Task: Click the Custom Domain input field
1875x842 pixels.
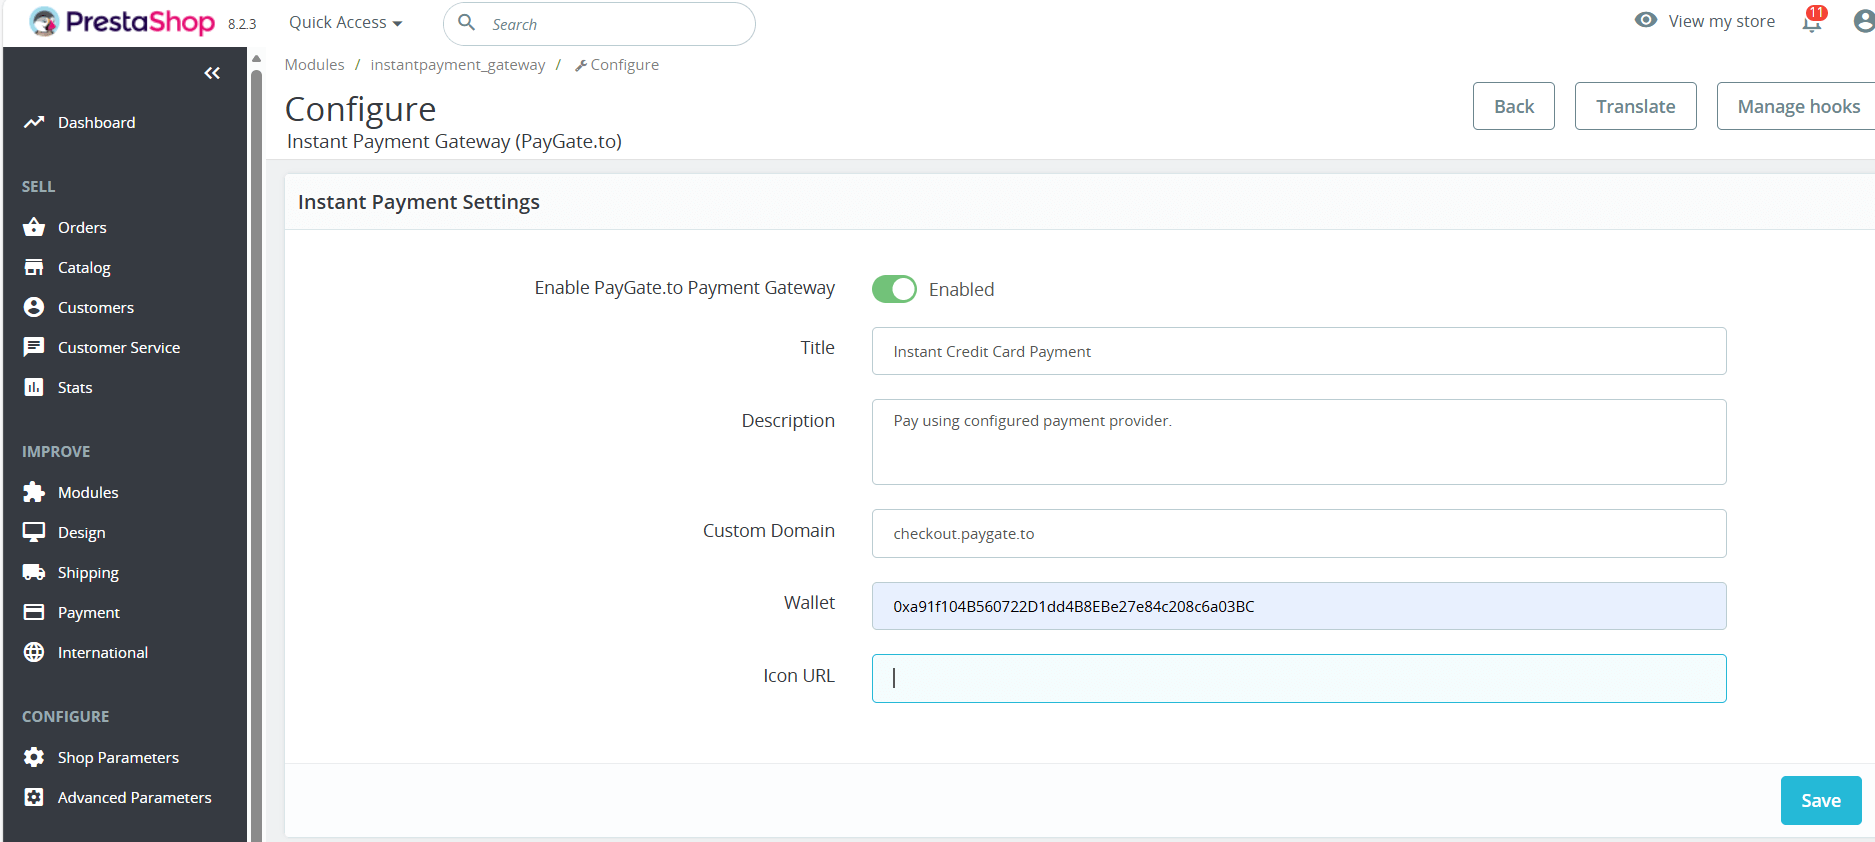Action: 1299,533
